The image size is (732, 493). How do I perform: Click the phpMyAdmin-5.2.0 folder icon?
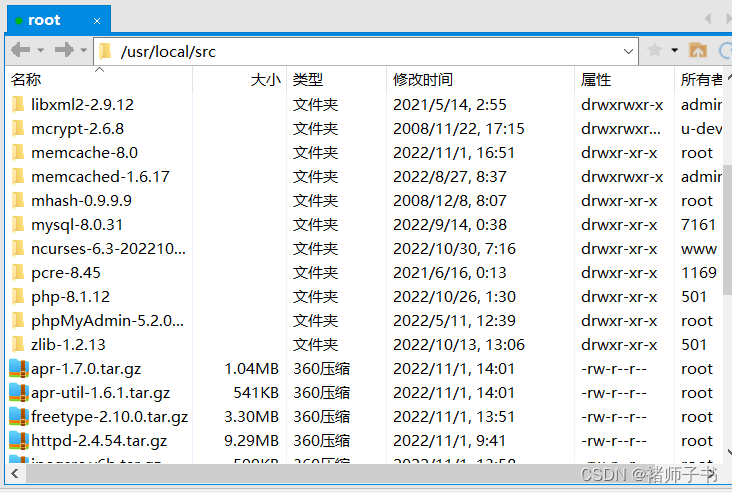18,320
